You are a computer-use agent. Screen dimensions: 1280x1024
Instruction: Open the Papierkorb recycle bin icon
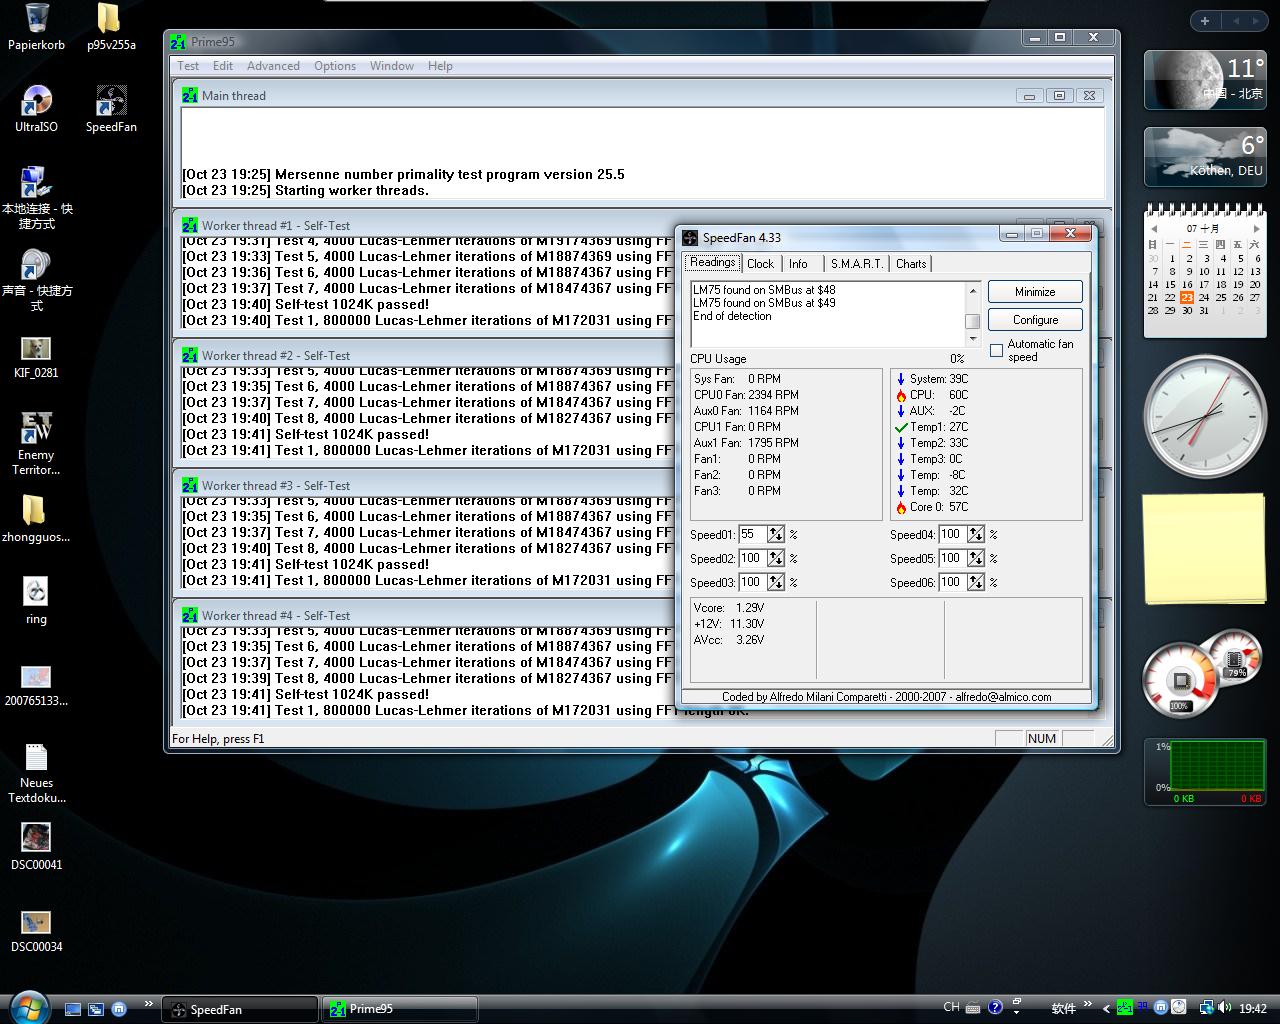click(37, 27)
